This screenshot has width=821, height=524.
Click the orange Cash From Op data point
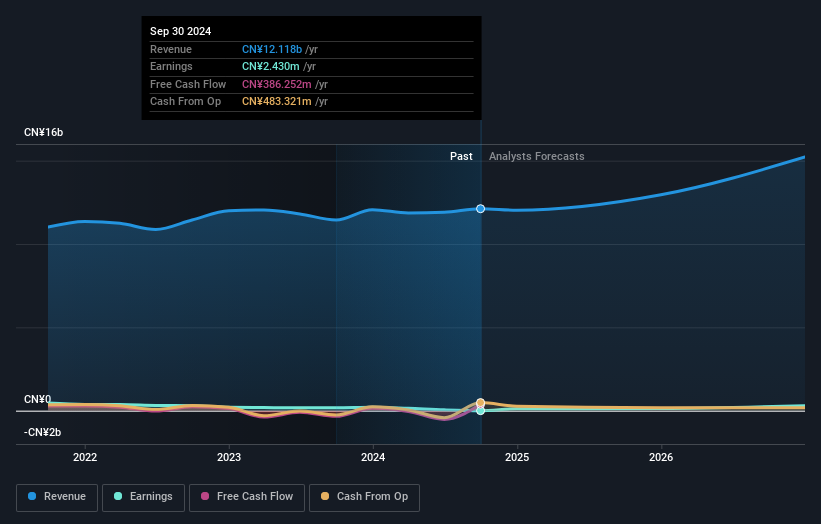click(480, 403)
